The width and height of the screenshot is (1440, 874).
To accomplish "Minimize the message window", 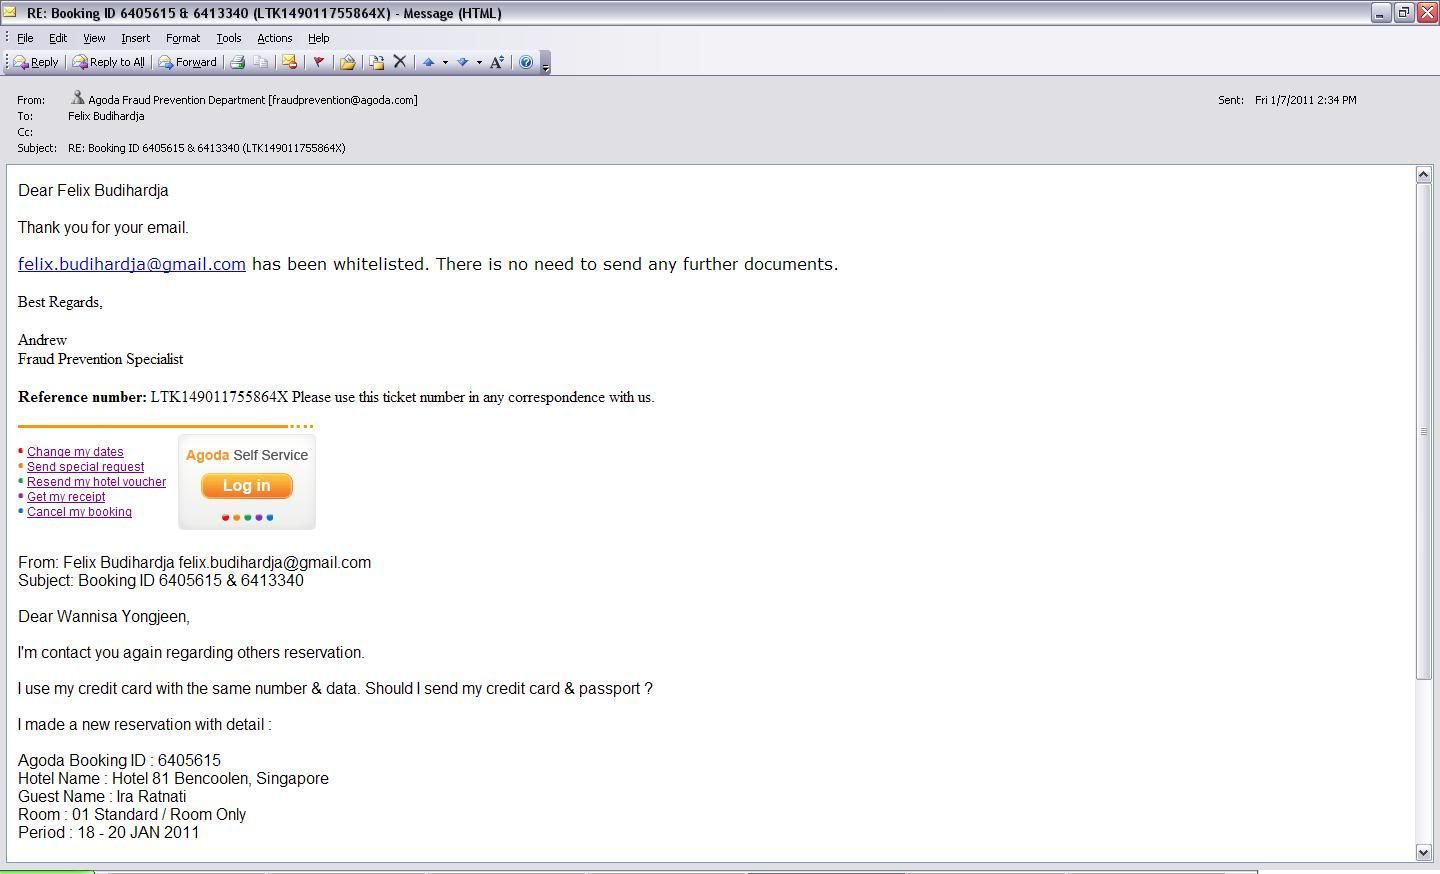I will [1381, 13].
